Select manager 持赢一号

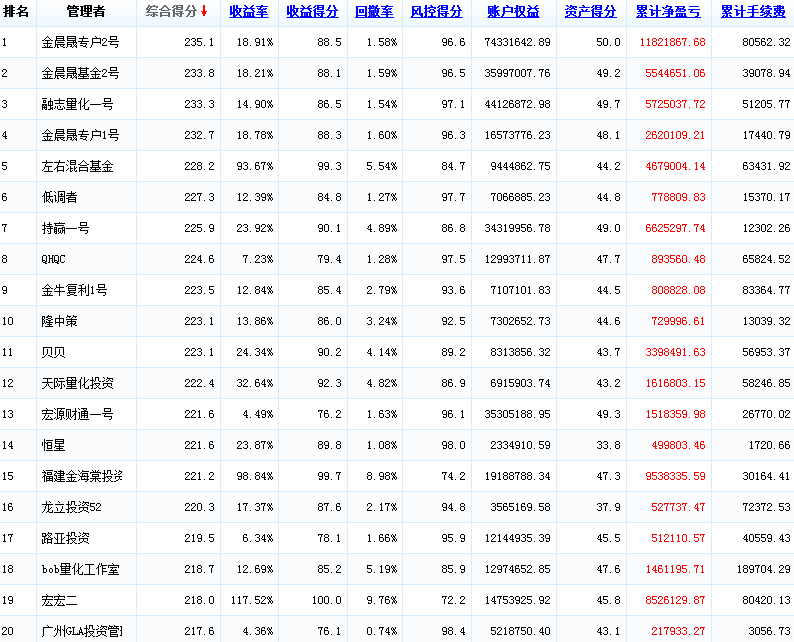click(x=65, y=228)
